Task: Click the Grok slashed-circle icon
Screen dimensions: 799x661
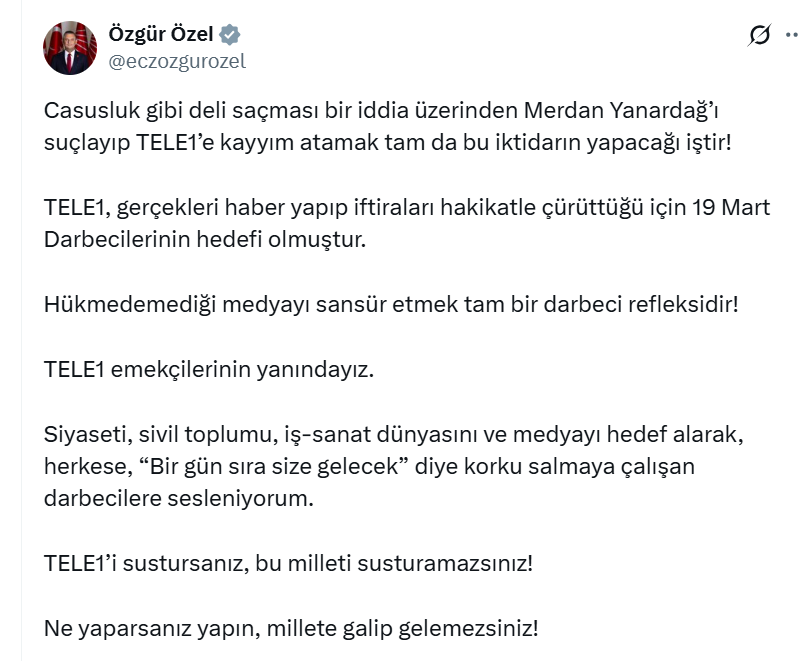Action: pyautogui.click(x=759, y=36)
